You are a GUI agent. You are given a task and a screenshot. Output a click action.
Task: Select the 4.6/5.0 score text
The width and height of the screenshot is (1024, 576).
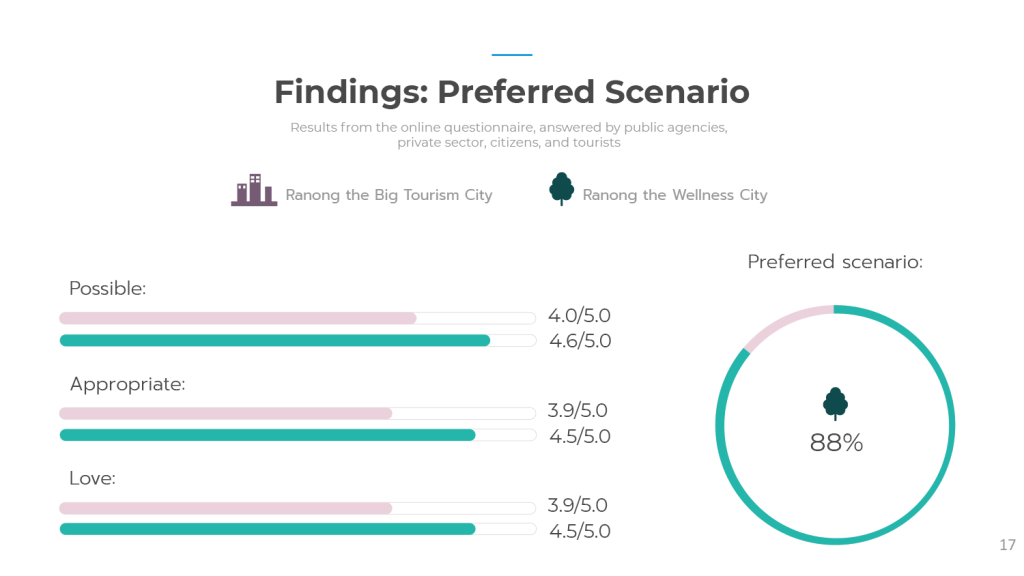580,341
